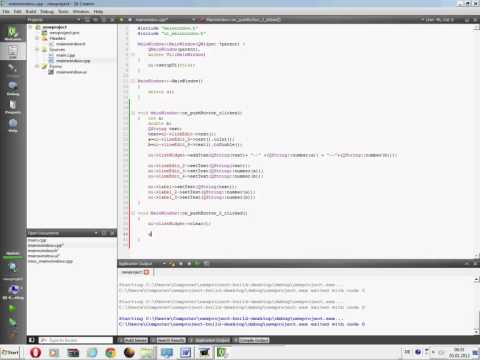
Task: Open Help mode in sidebar
Action: pos(13,125)
